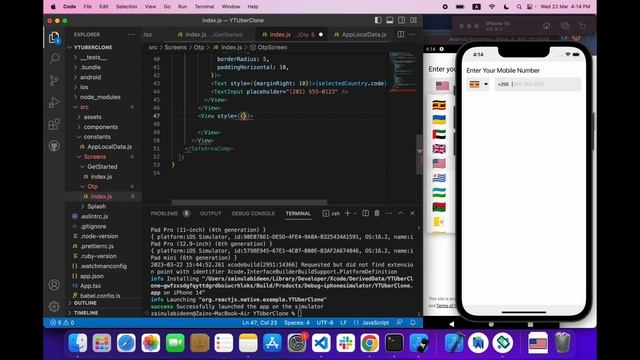This screenshot has width=640, height=360.
Task: Click the mobile number field on the iPhone
Action: 538,84
